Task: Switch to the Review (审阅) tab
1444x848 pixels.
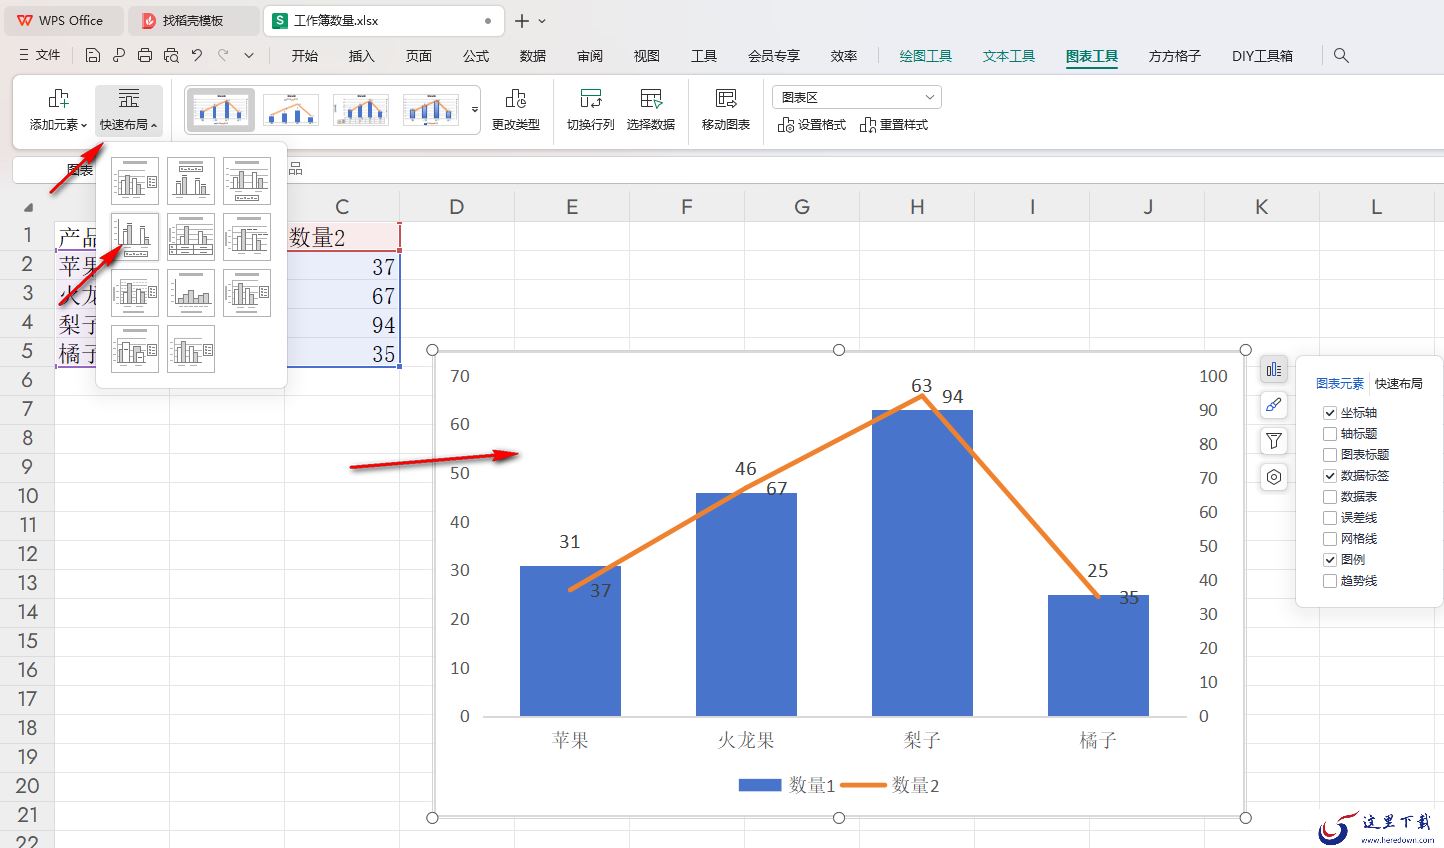Action: click(590, 56)
